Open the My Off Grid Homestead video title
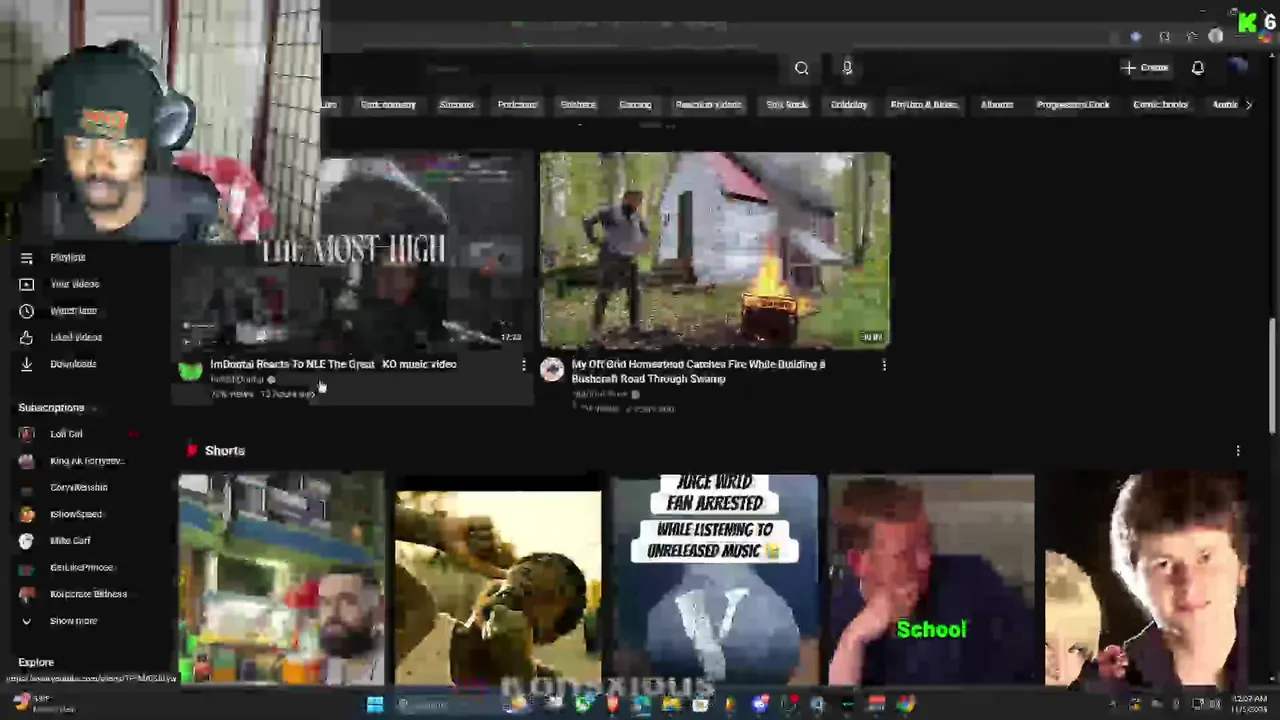Screen dimensions: 1280x720 click(698, 371)
